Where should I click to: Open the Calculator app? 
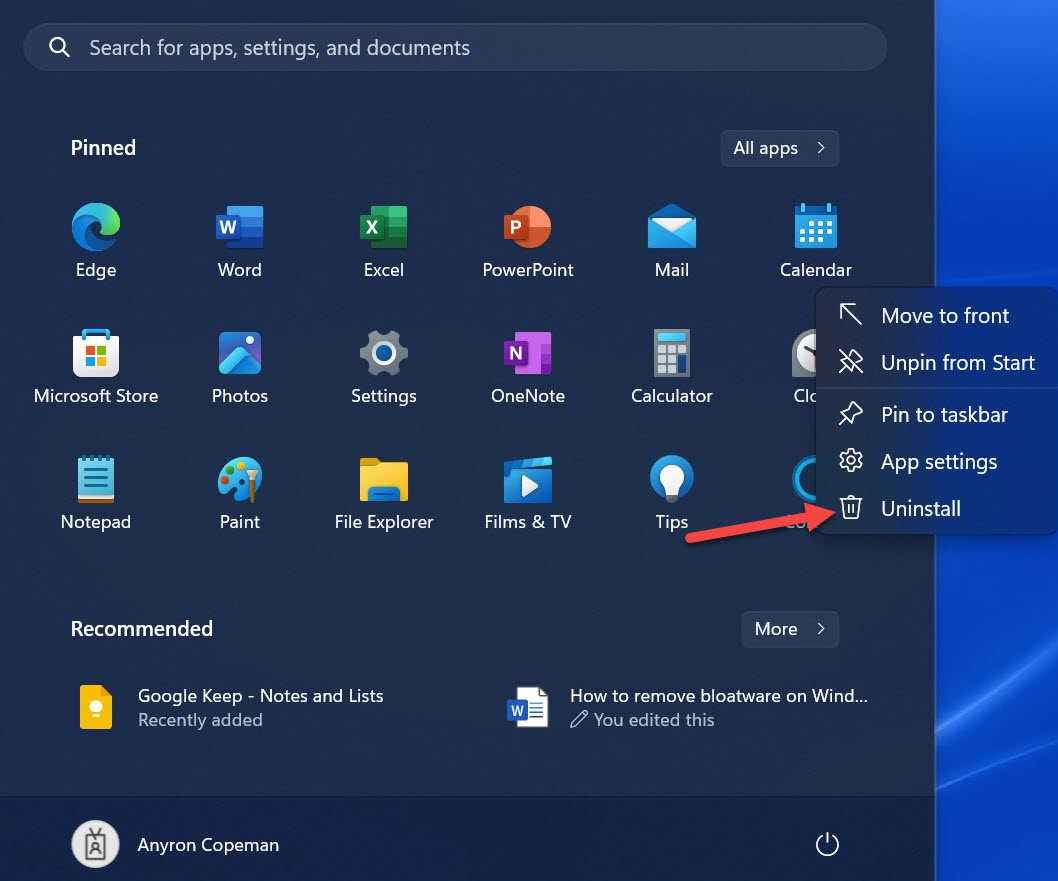[x=671, y=366]
